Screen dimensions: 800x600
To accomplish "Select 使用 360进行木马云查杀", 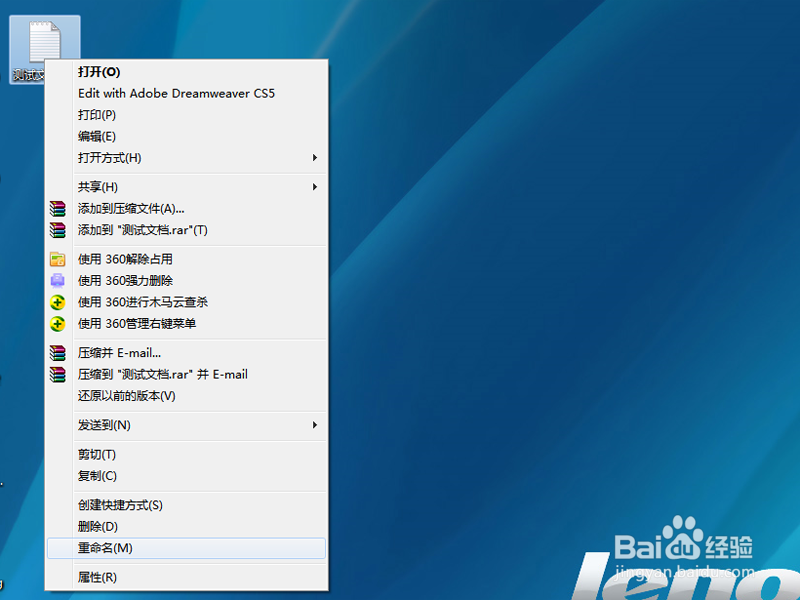I will pyautogui.click(x=186, y=302).
